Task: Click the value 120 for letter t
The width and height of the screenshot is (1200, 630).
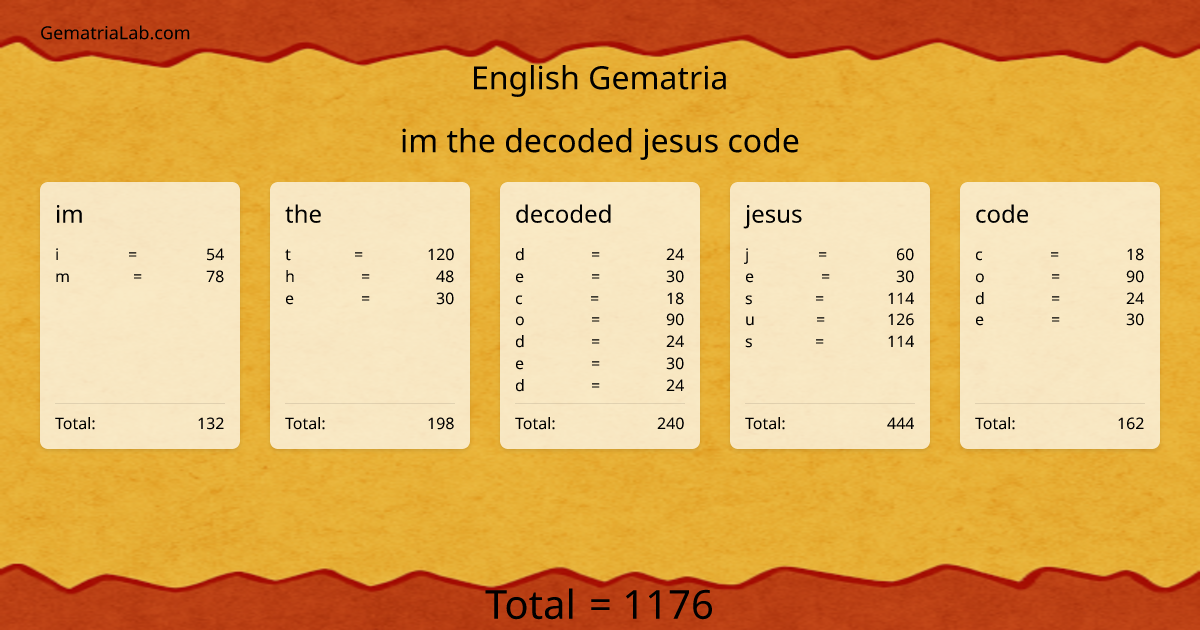Action: pyautogui.click(x=441, y=254)
